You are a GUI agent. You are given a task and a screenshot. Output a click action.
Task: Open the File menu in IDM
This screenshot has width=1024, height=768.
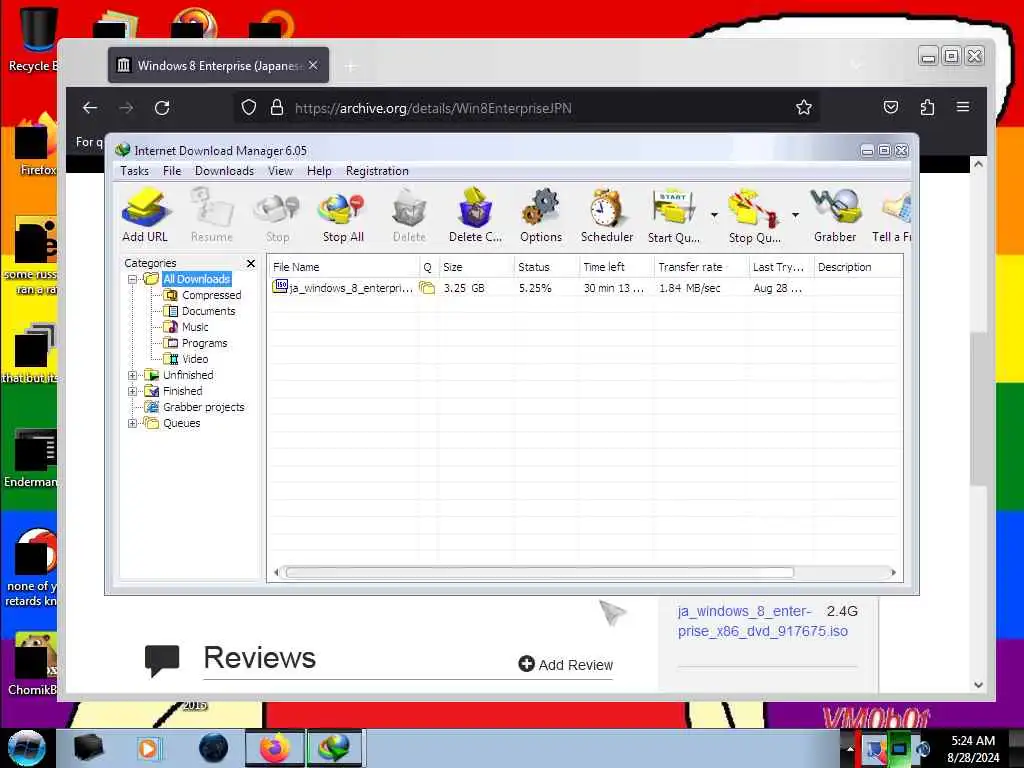172,171
